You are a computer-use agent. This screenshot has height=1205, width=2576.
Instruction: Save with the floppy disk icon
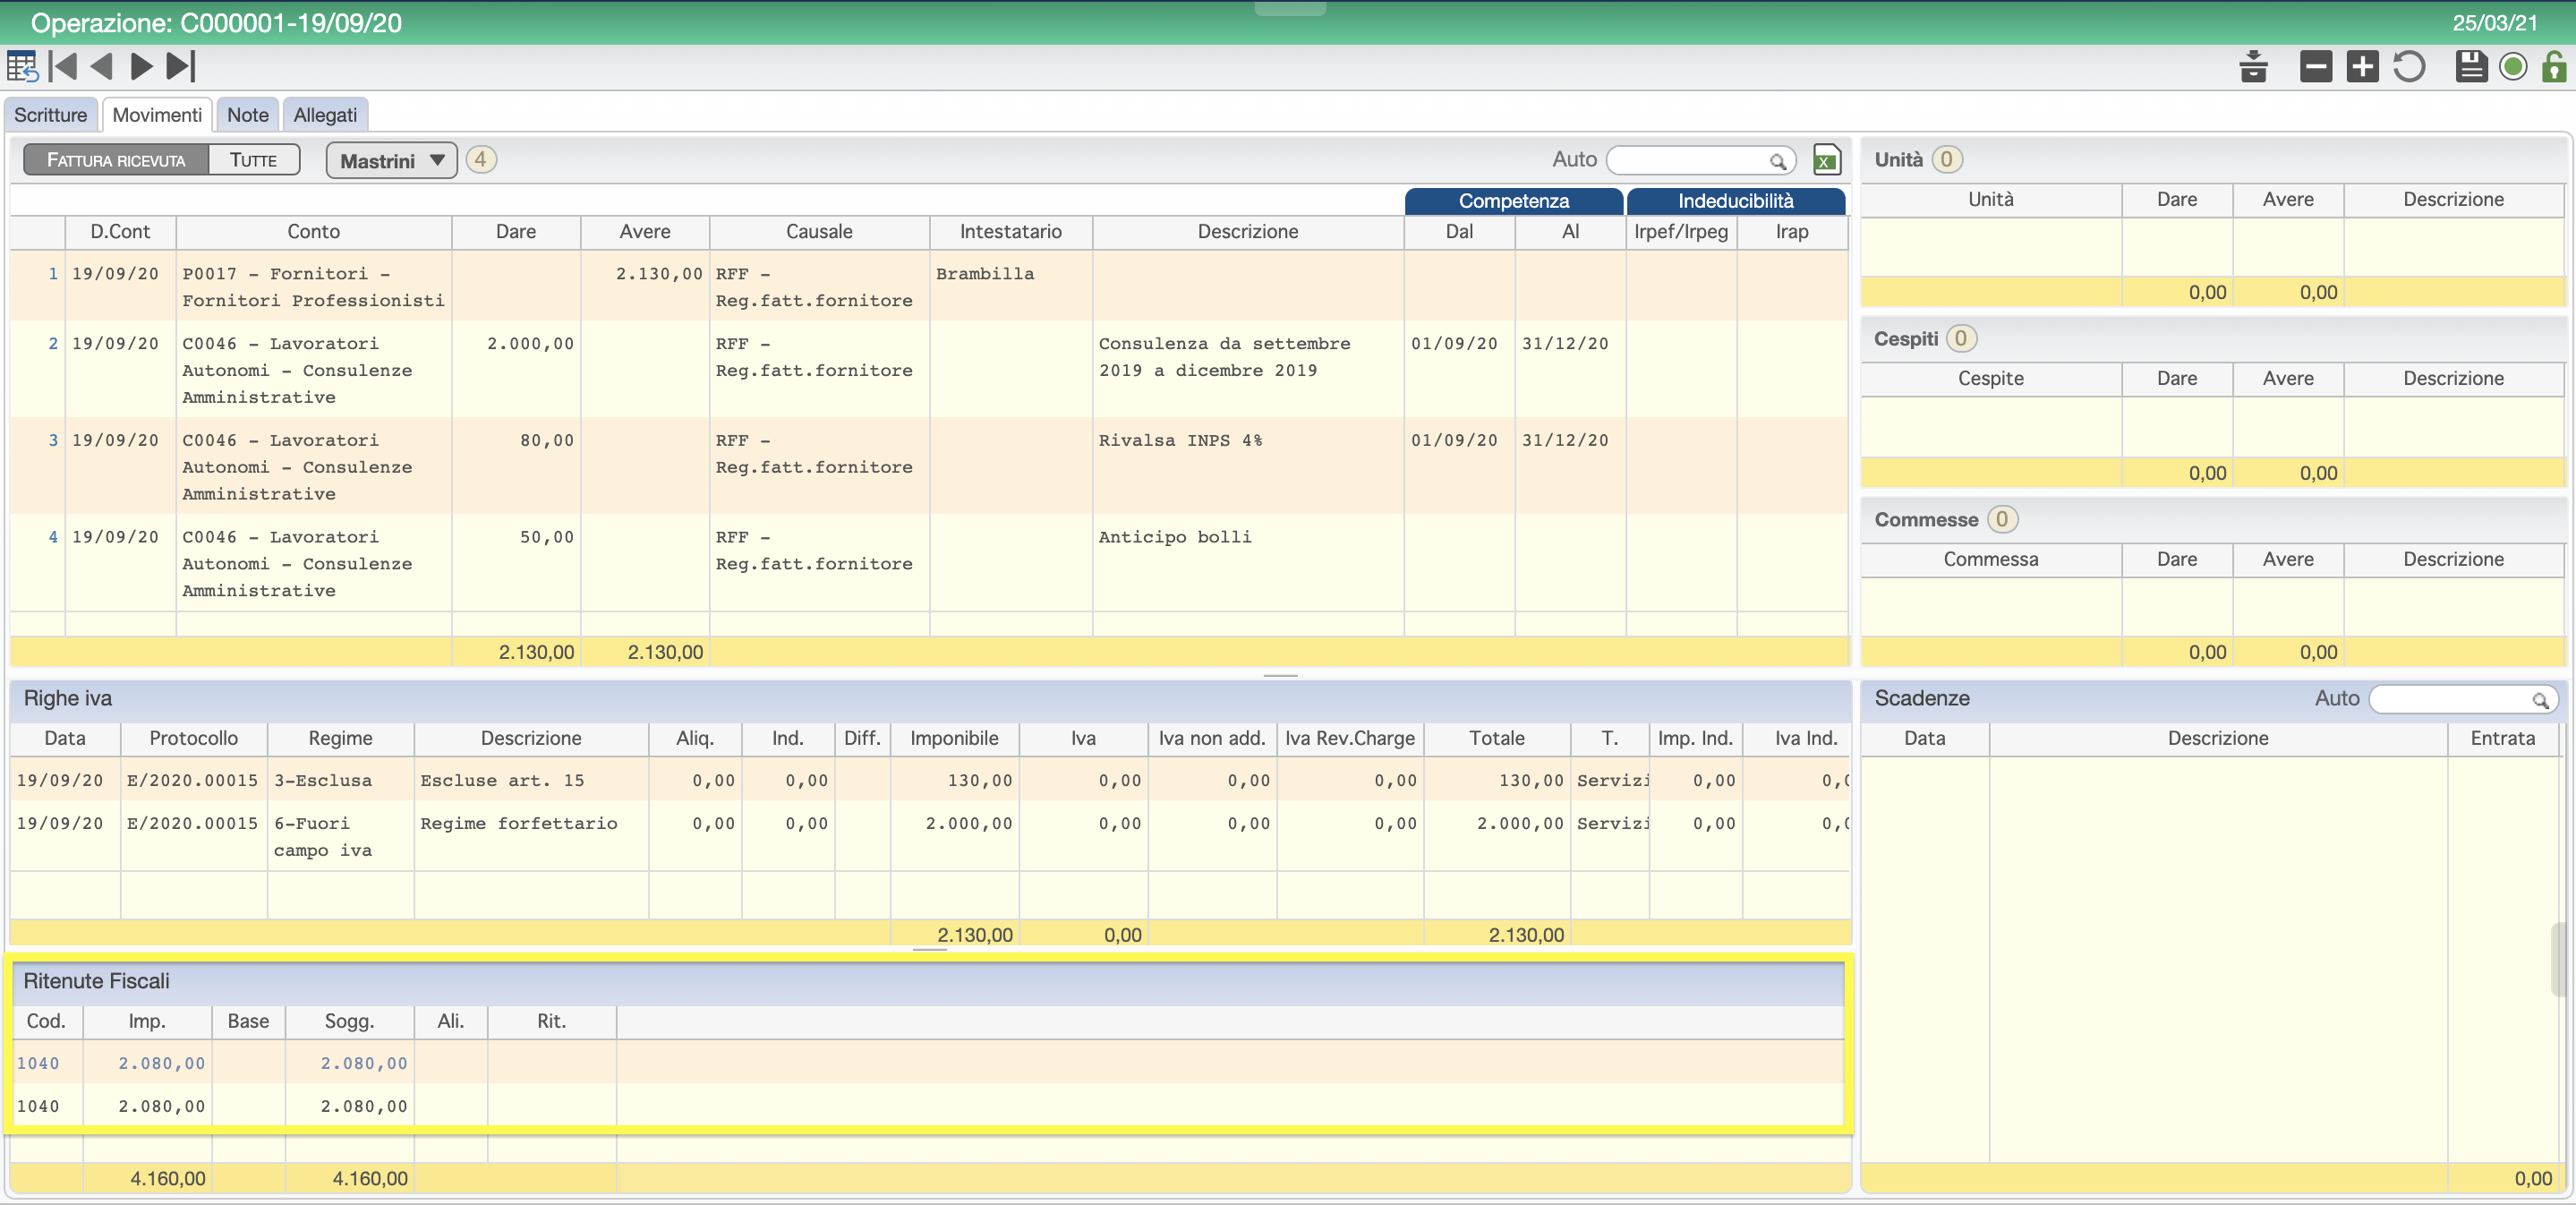[x=2470, y=67]
